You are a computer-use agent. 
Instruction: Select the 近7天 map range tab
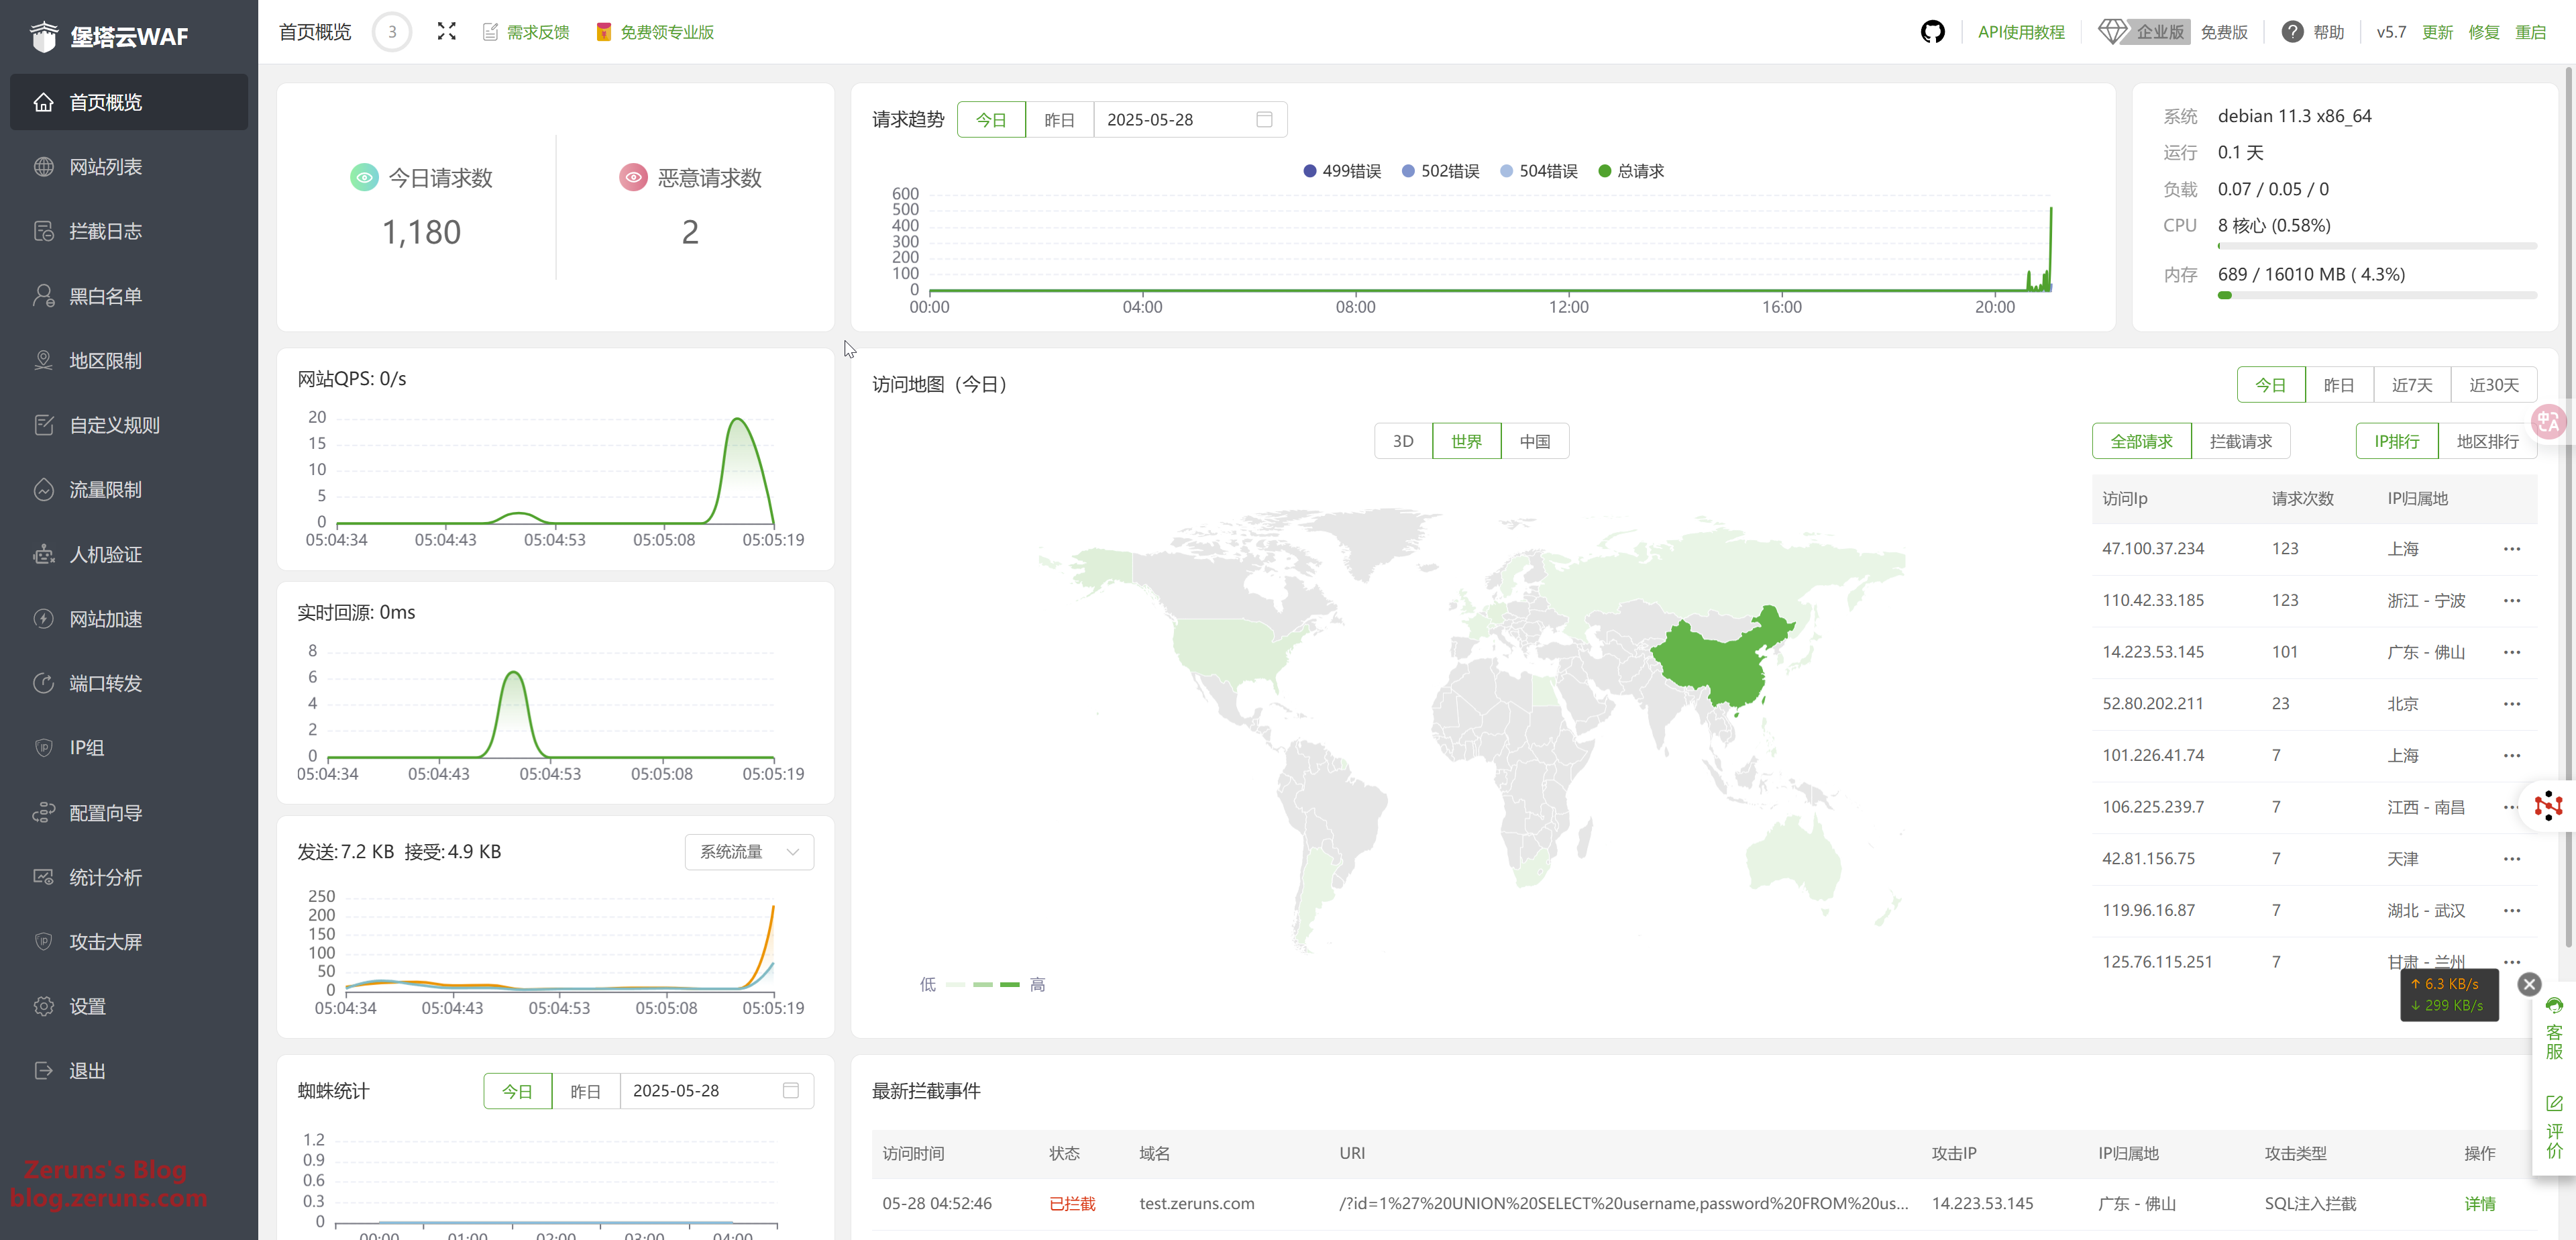pyautogui.click(x=2411, y=385)
